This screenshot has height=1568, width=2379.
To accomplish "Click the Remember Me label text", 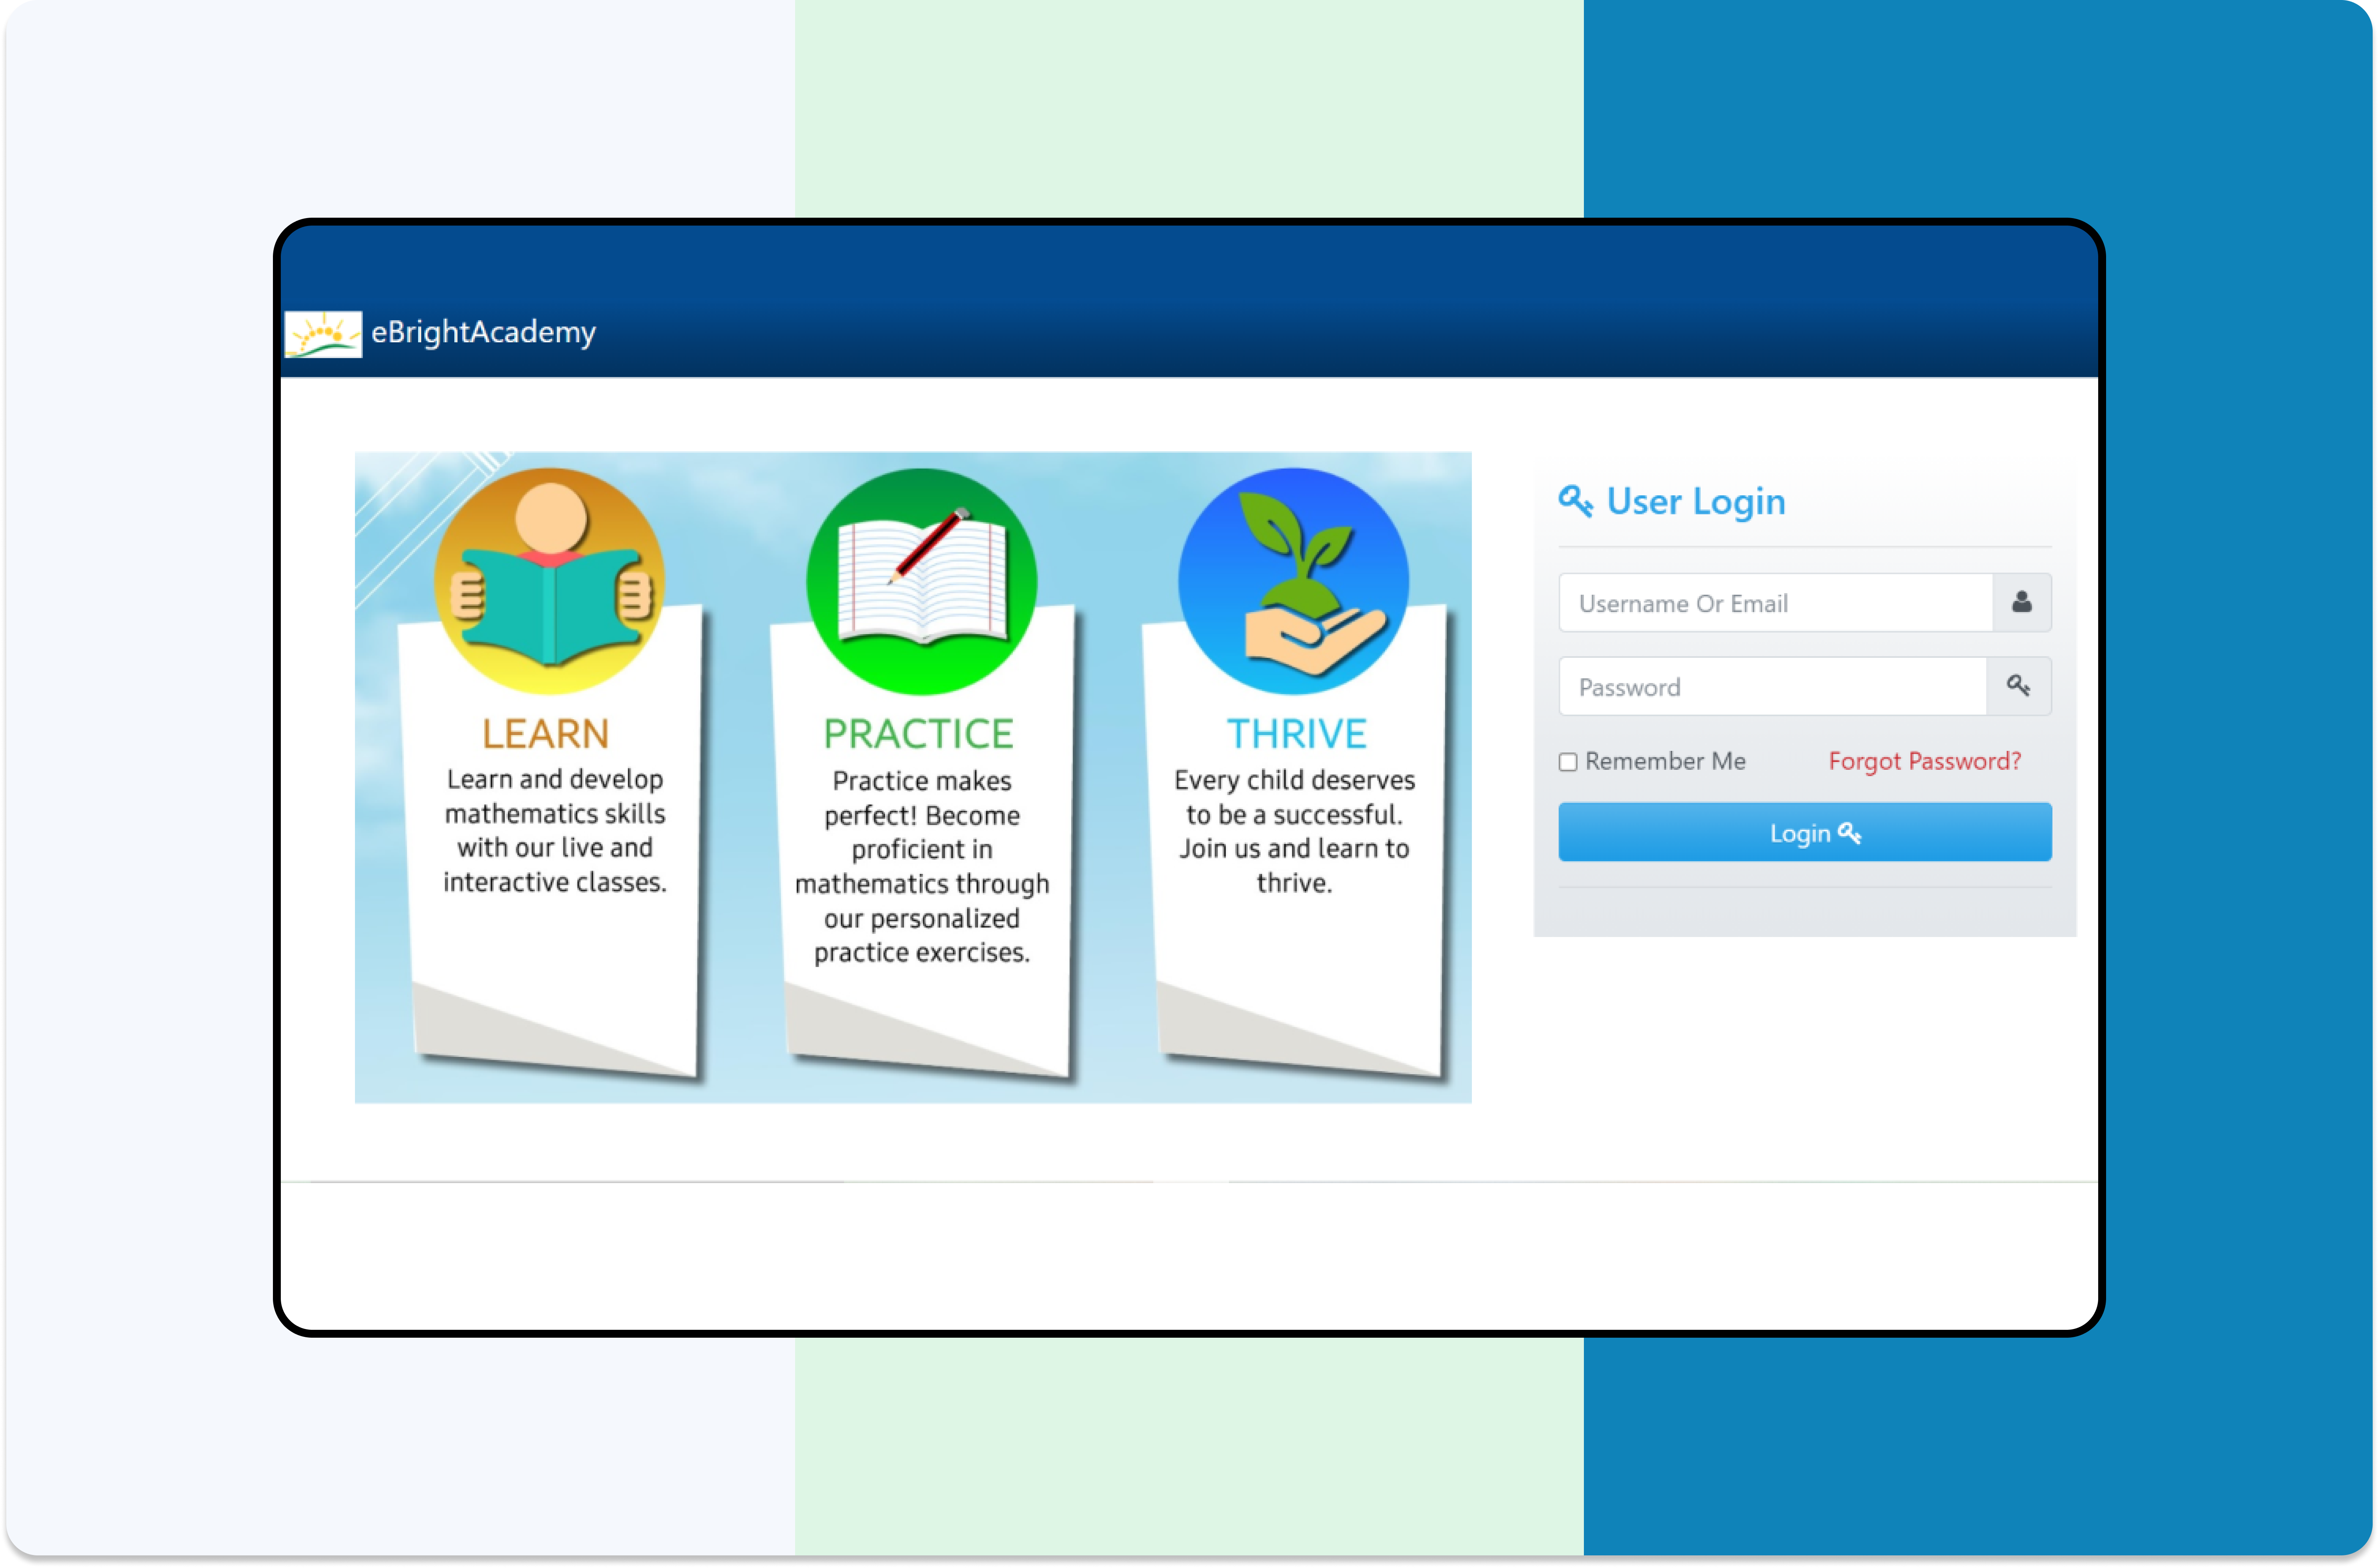I will coord(1665,761).
